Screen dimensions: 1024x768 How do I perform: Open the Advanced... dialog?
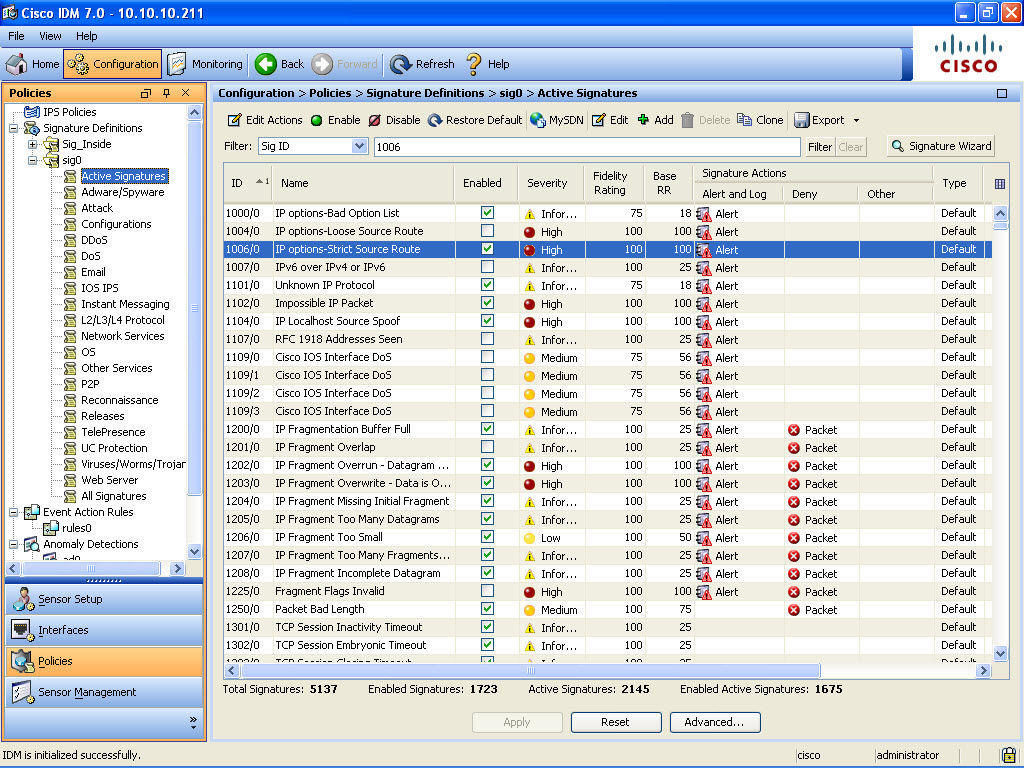point(714,722)
